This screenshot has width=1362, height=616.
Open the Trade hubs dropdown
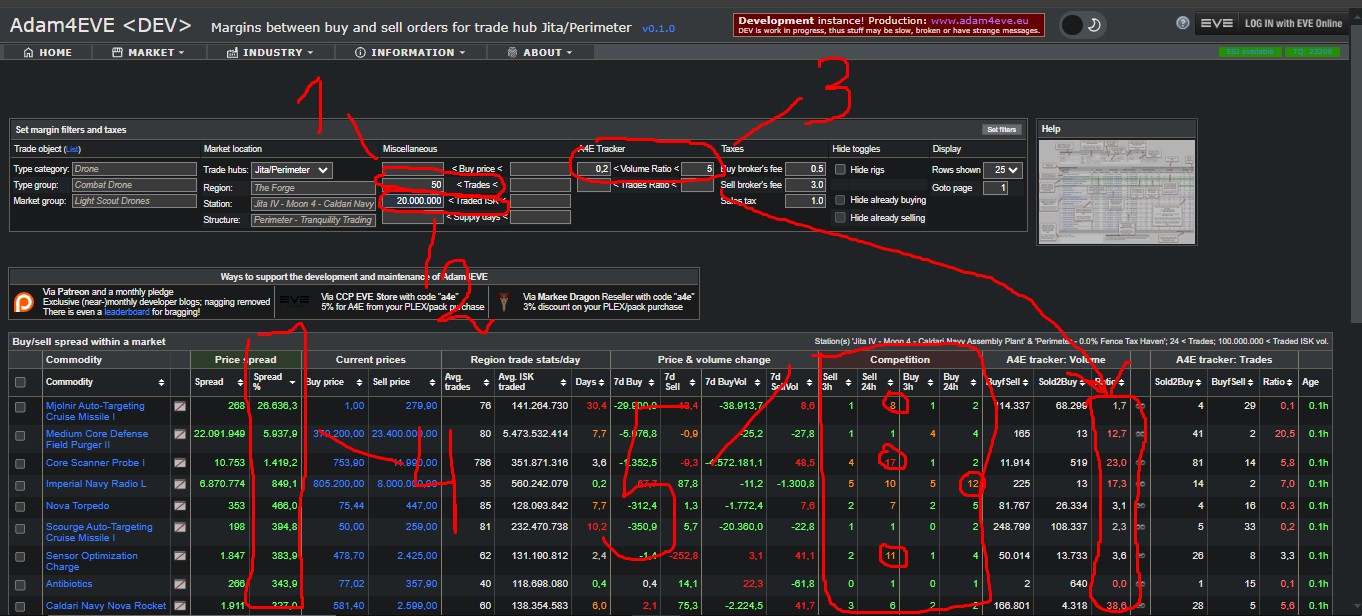click(x=291, y=170)
